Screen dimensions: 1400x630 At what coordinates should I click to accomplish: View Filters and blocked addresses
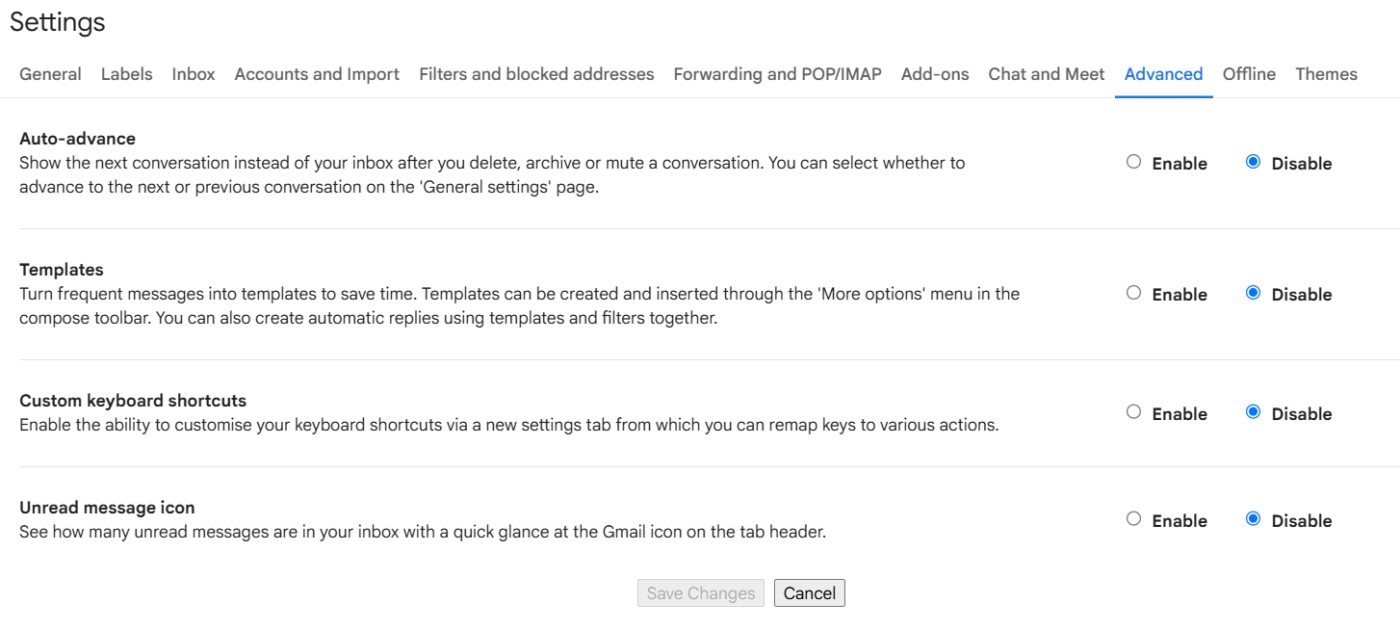536,73
